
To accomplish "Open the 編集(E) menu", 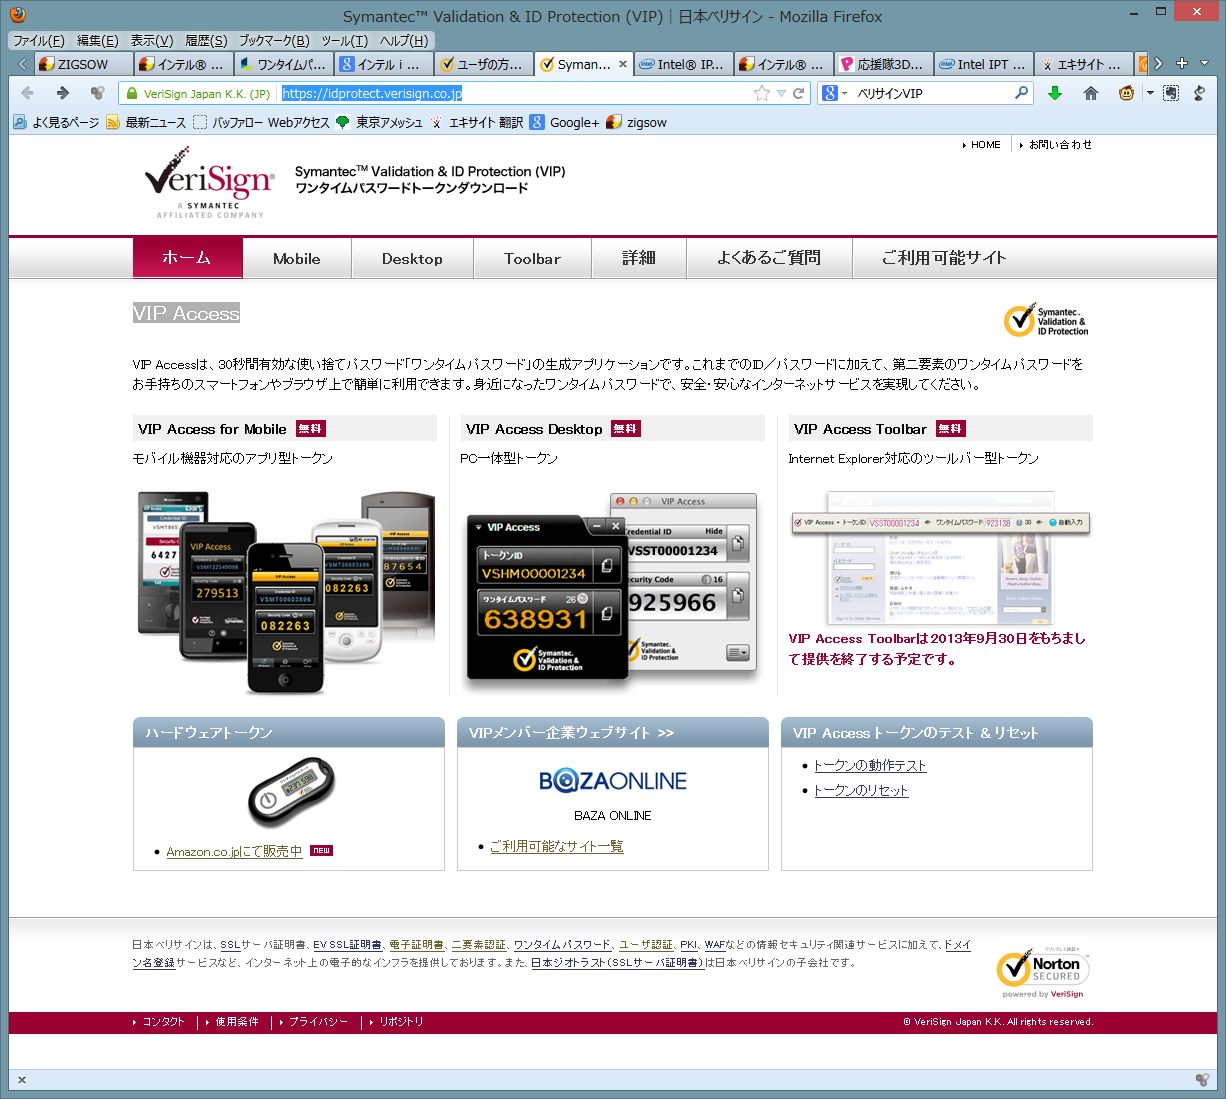I will [97, 40].
